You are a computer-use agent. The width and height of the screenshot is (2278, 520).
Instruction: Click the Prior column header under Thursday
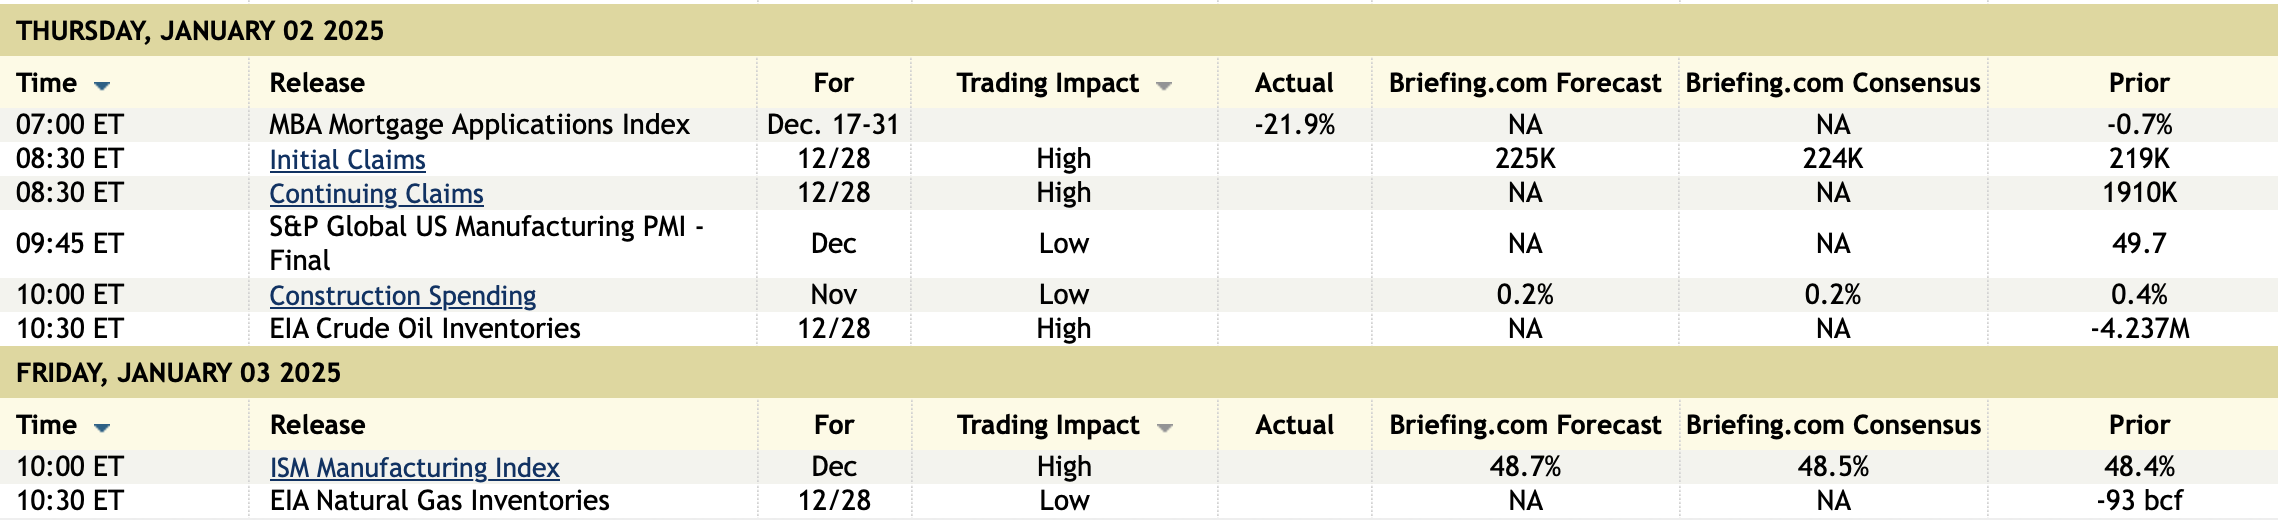point(2139,83)
